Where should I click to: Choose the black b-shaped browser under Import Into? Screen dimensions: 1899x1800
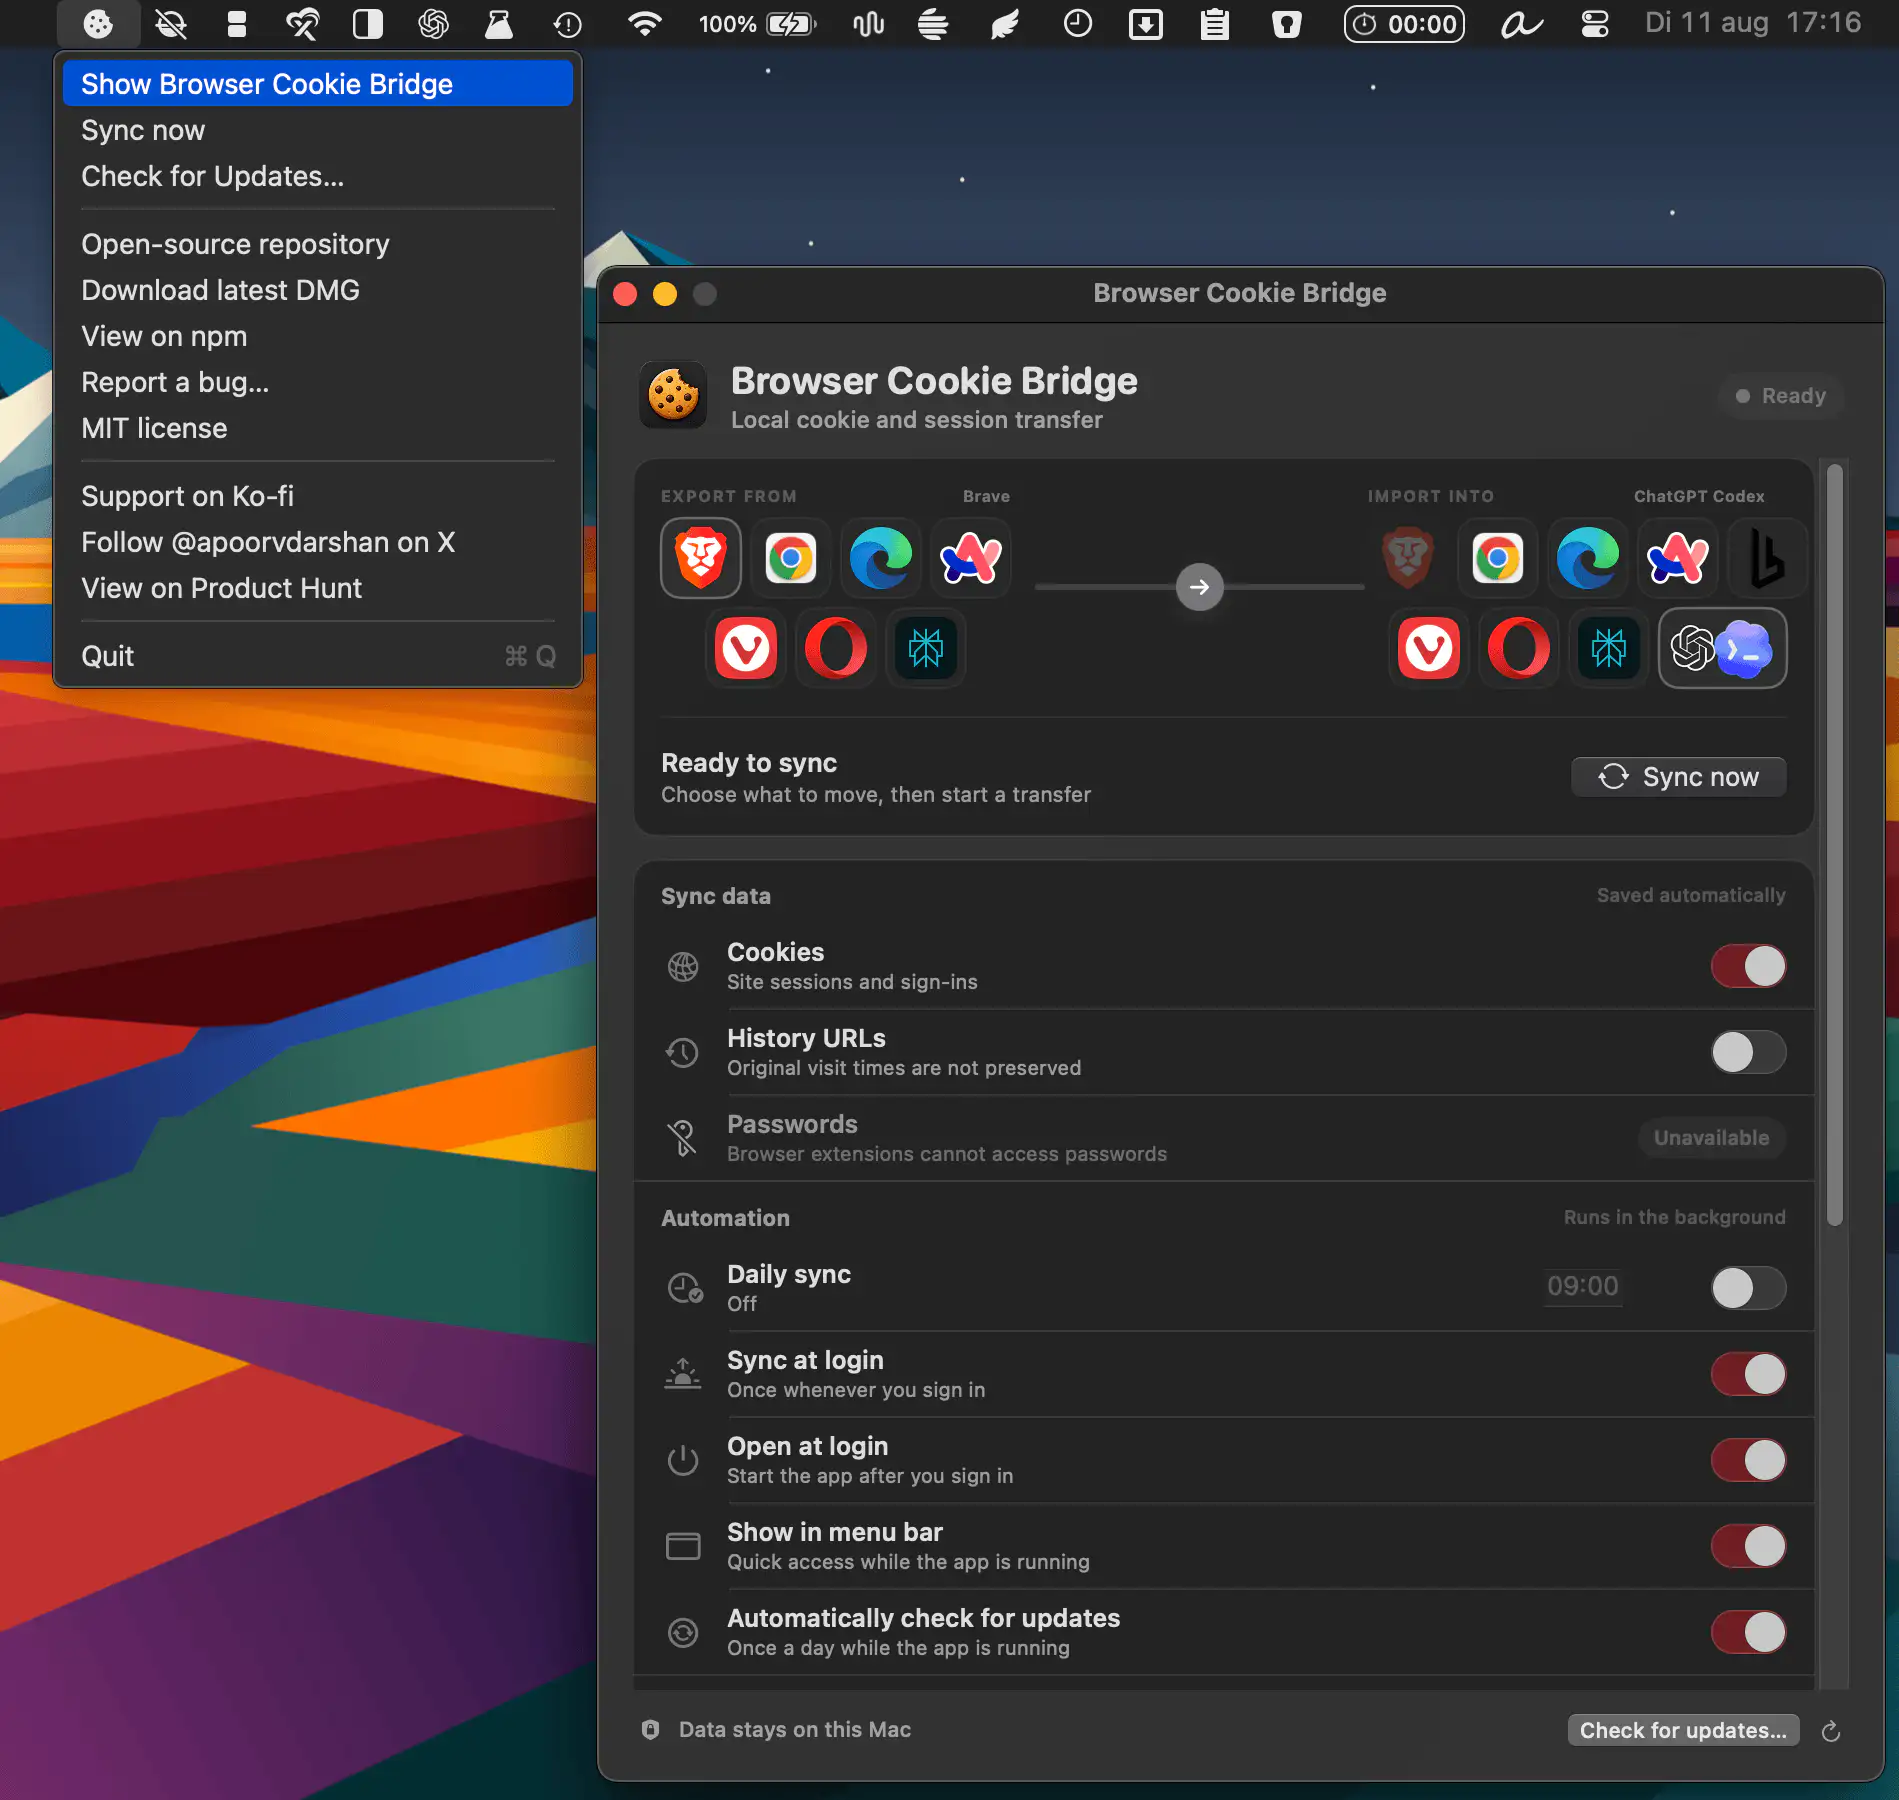pos(1767,558)
